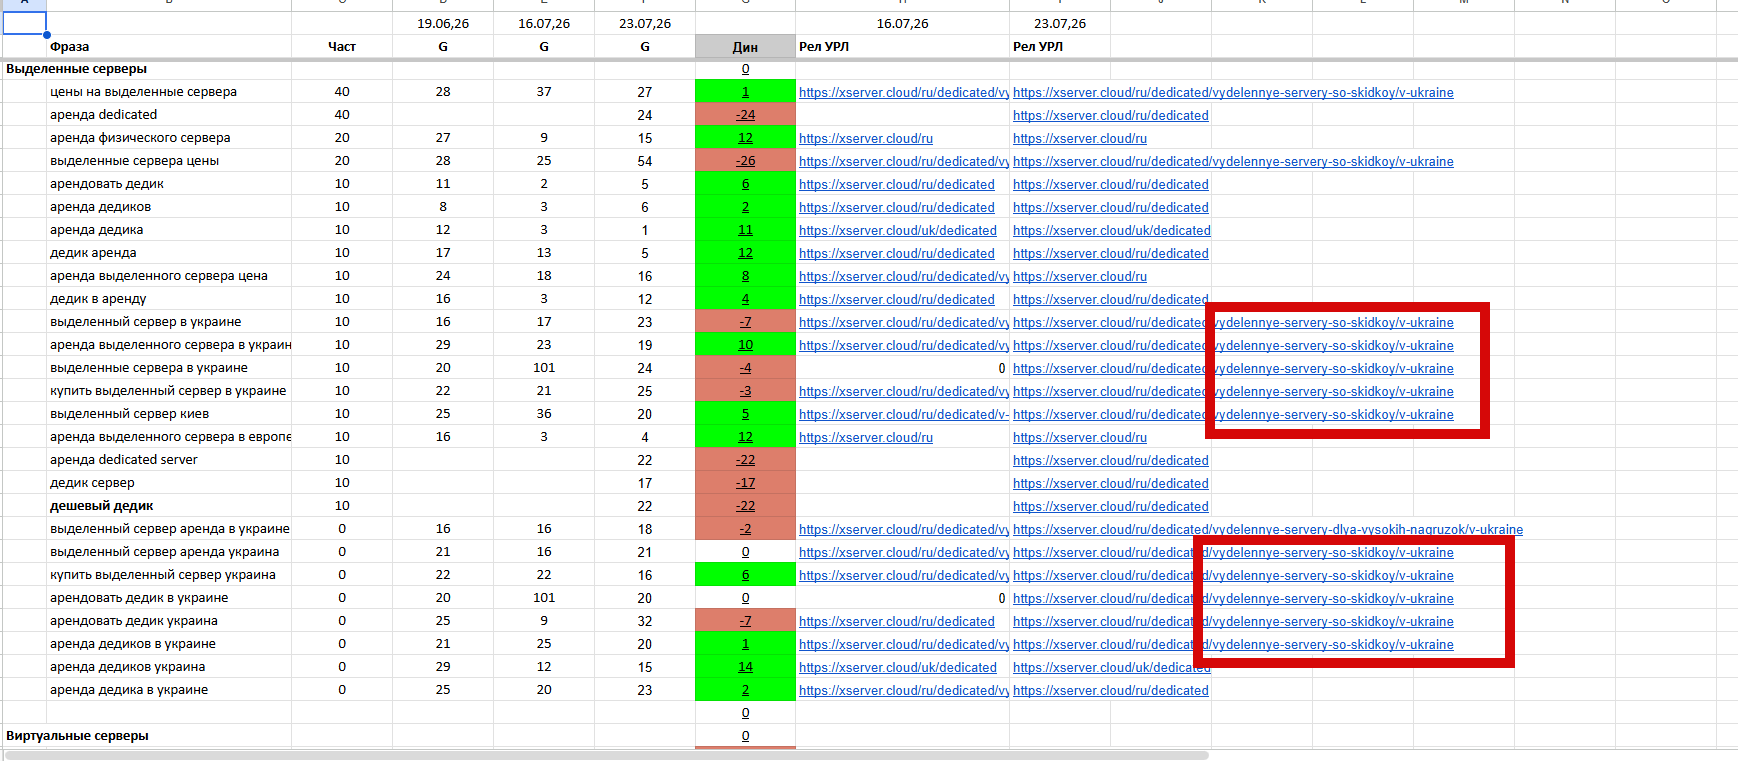Screen dimensions: 1738x761
Task: Click green Дин value 14 for 'аренда дедиков украина'
Action: pyautogui.click(x=745, y=667)
